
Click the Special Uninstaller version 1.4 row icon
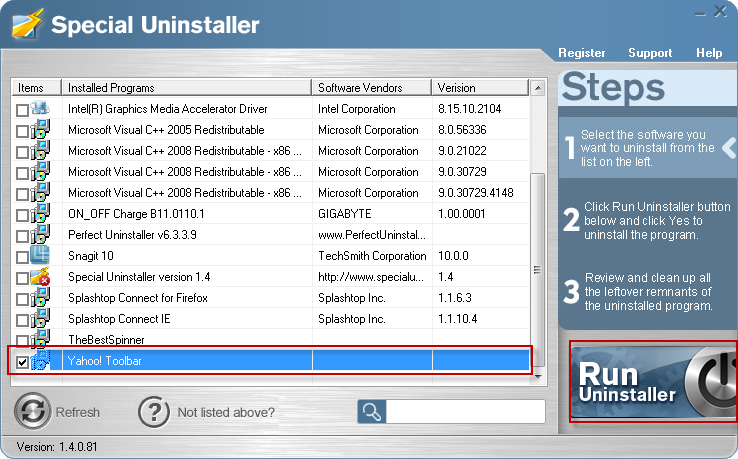(40, 276)
